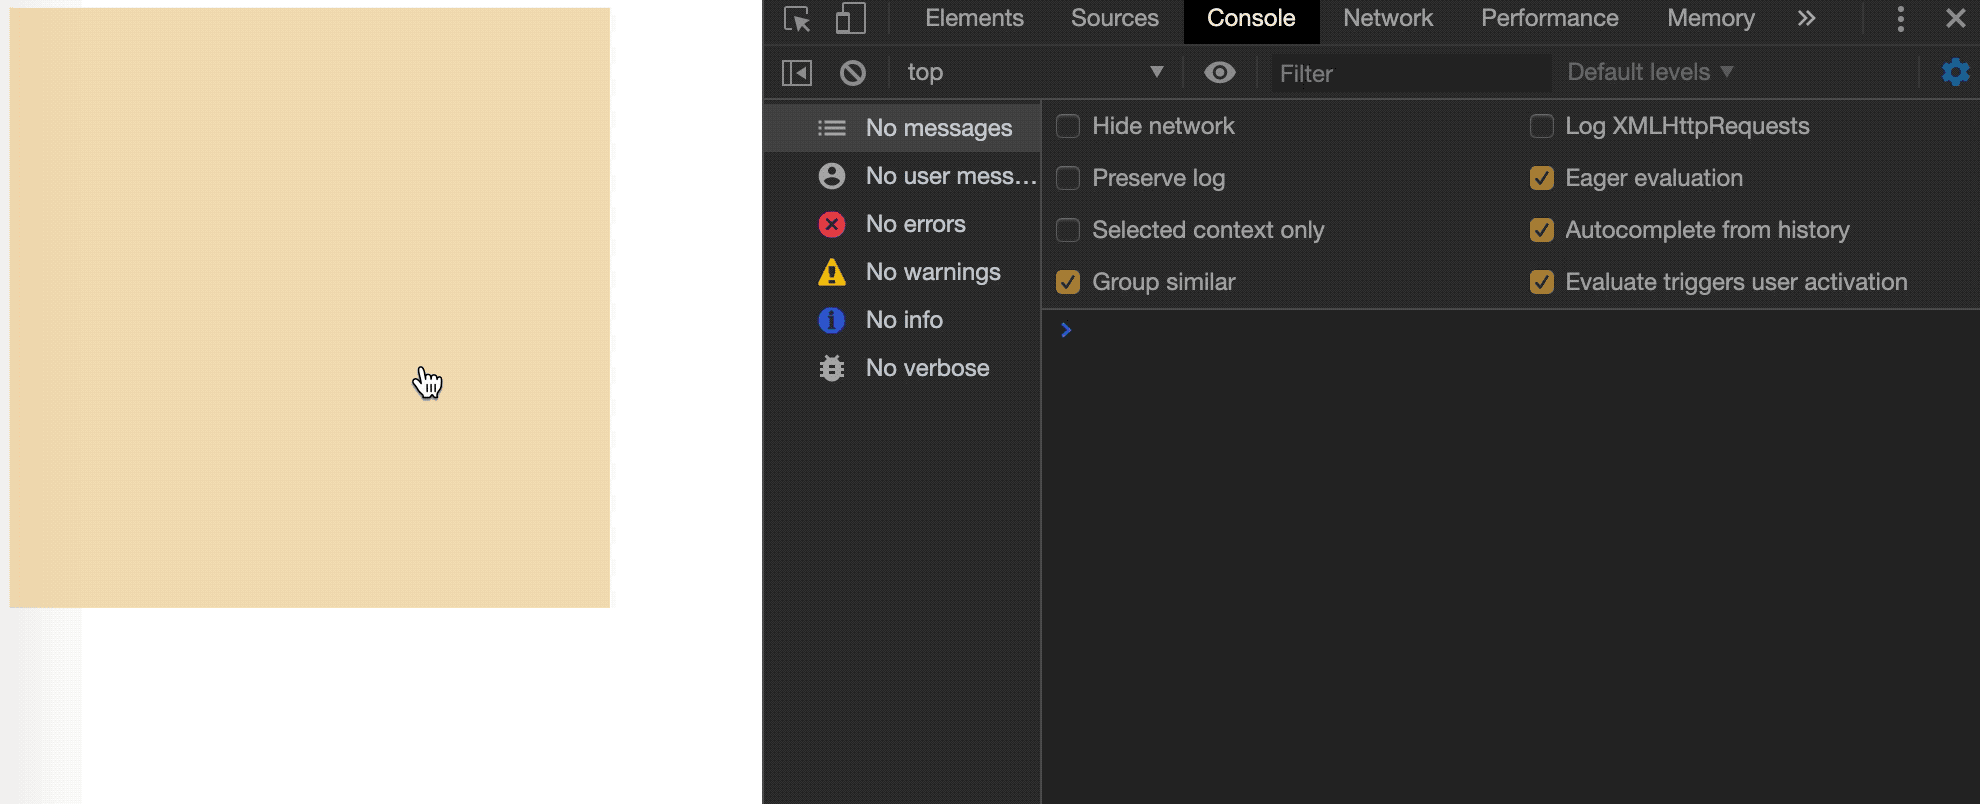Image resolution: width=1980 pixels, height=804 pixels.
Task: Activate the inspect element picker icon
Action: tap(797, 19)
